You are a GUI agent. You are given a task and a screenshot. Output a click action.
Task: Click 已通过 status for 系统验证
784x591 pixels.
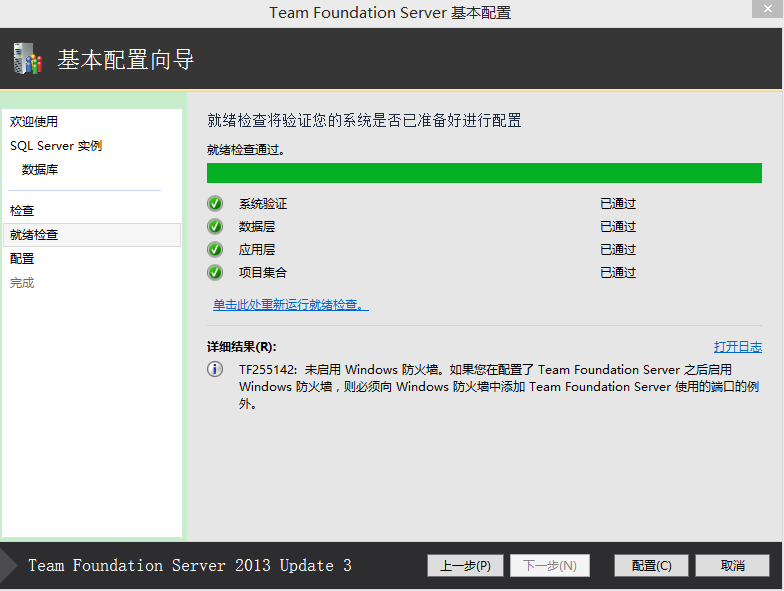tap(618, 204)
